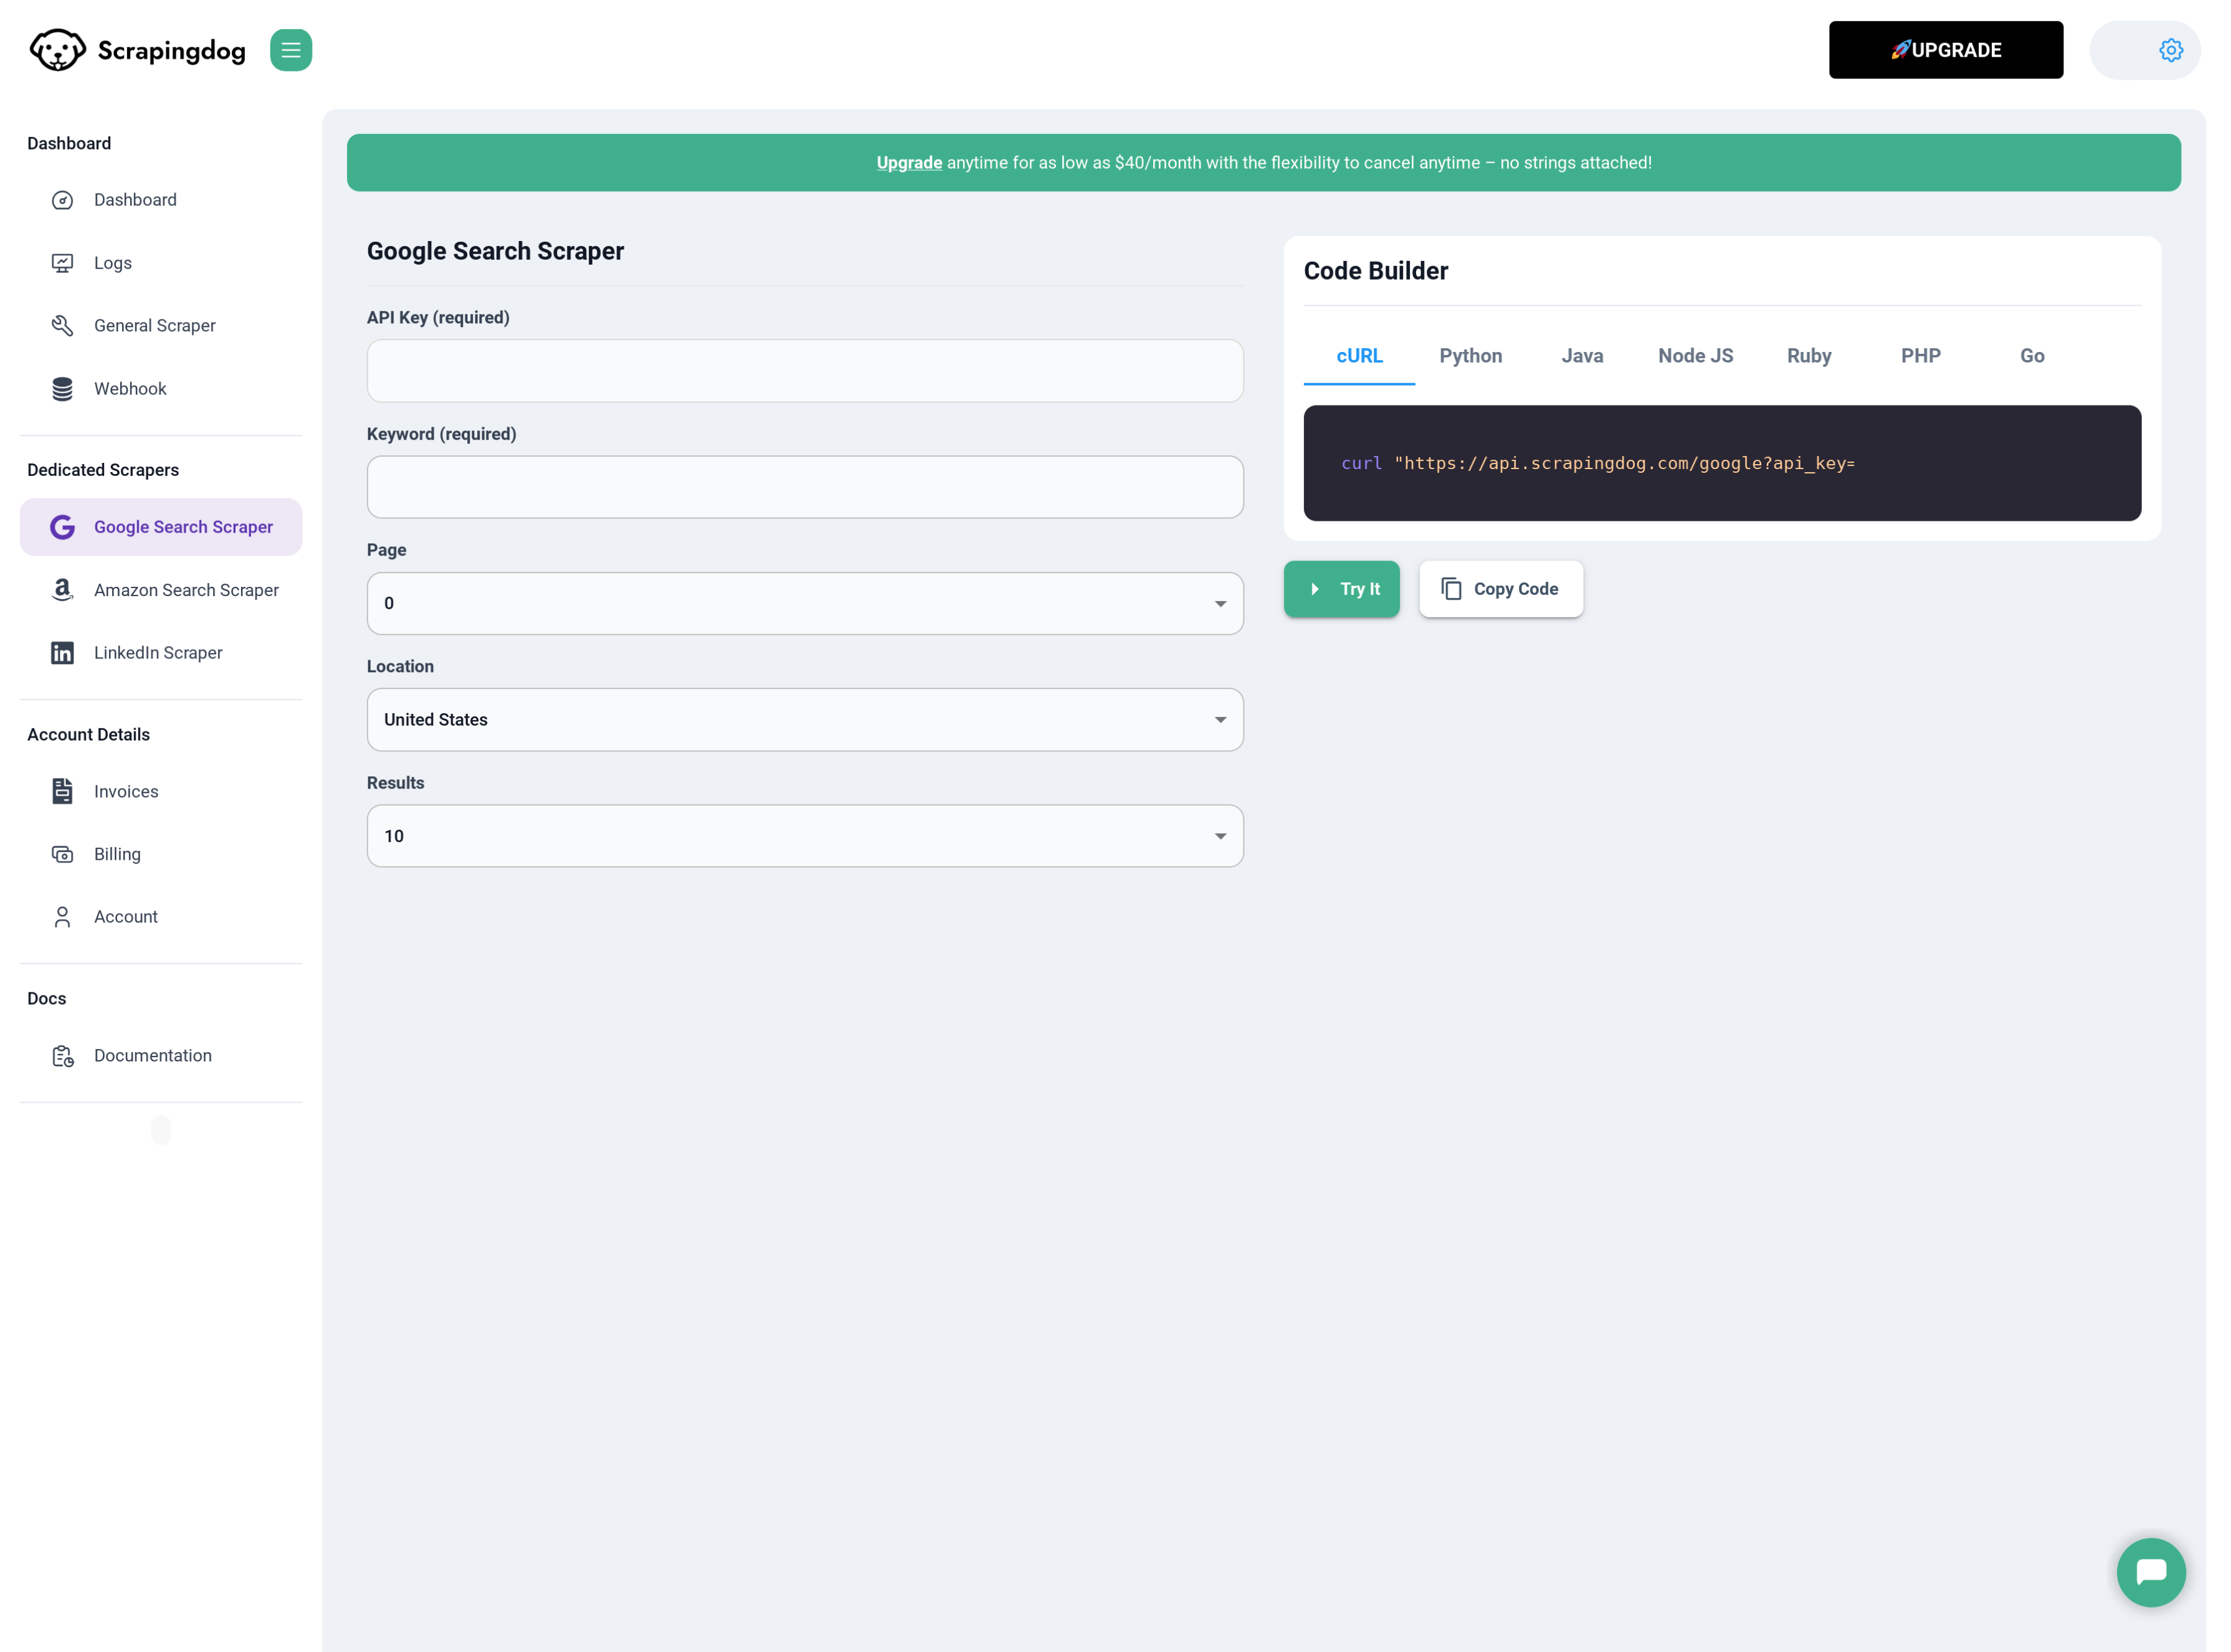The width and height of the screenshot is (2231, 1652).
Task: Click the Dedicated Scrapers section label
Action: coord(103,470)
